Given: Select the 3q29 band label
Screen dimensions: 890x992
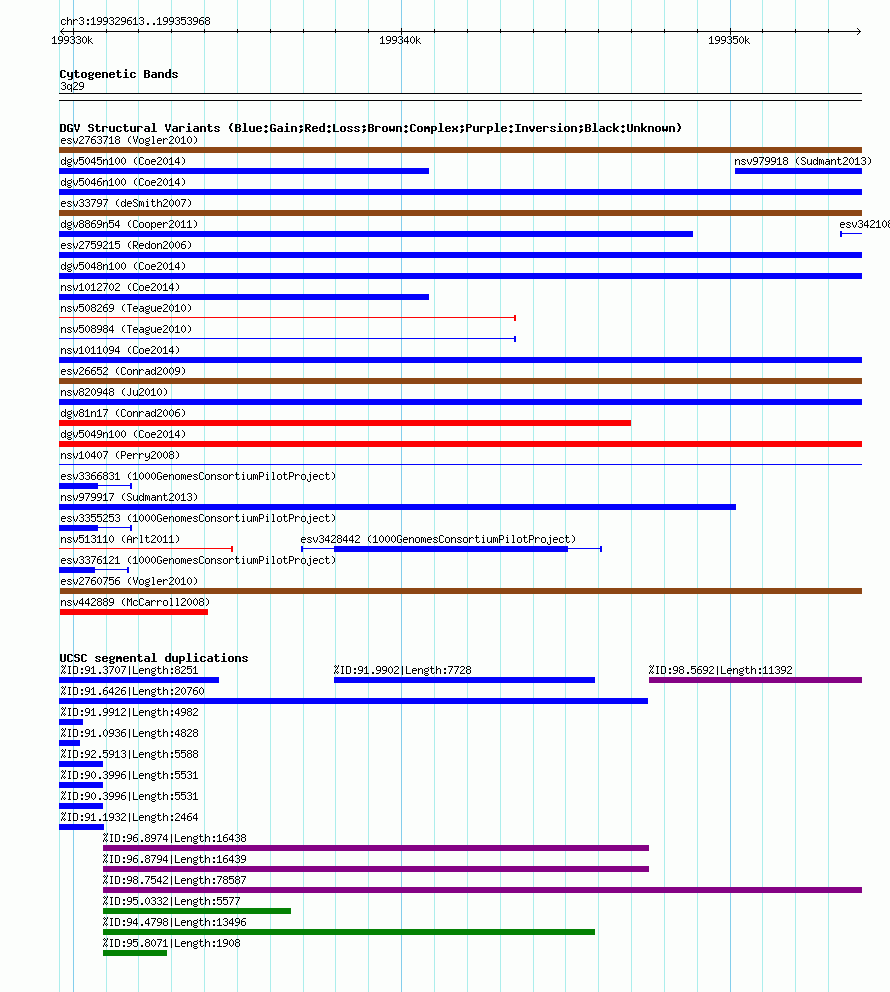Looking at the screenshot, I should [72, 86].
